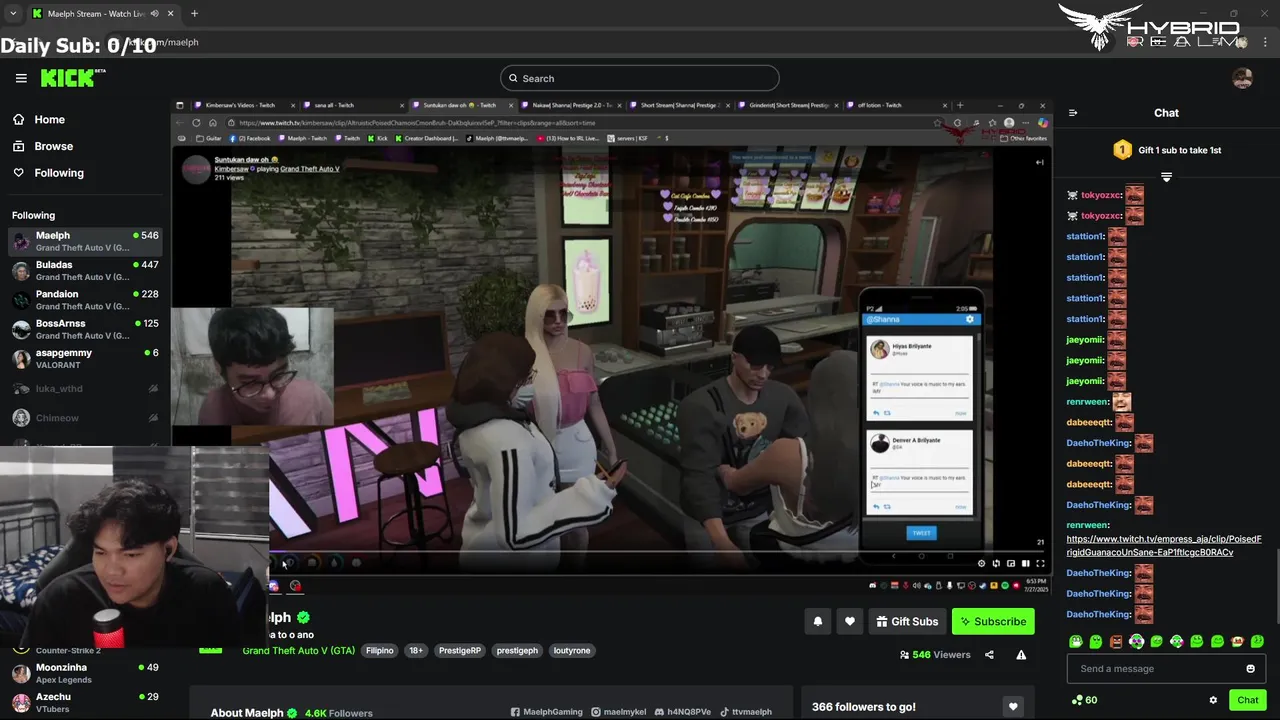Open the hamburger sidebar menu

click(x=21, y=78)
